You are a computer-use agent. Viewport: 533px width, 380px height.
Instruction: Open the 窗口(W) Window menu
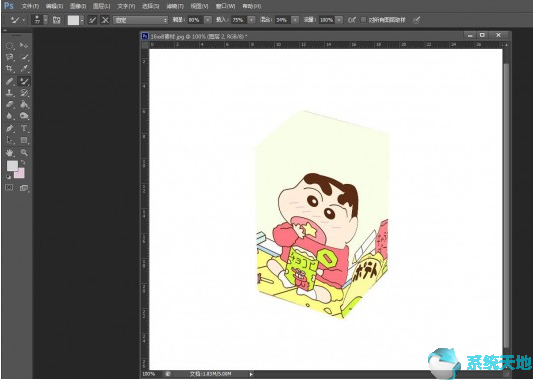225,6
